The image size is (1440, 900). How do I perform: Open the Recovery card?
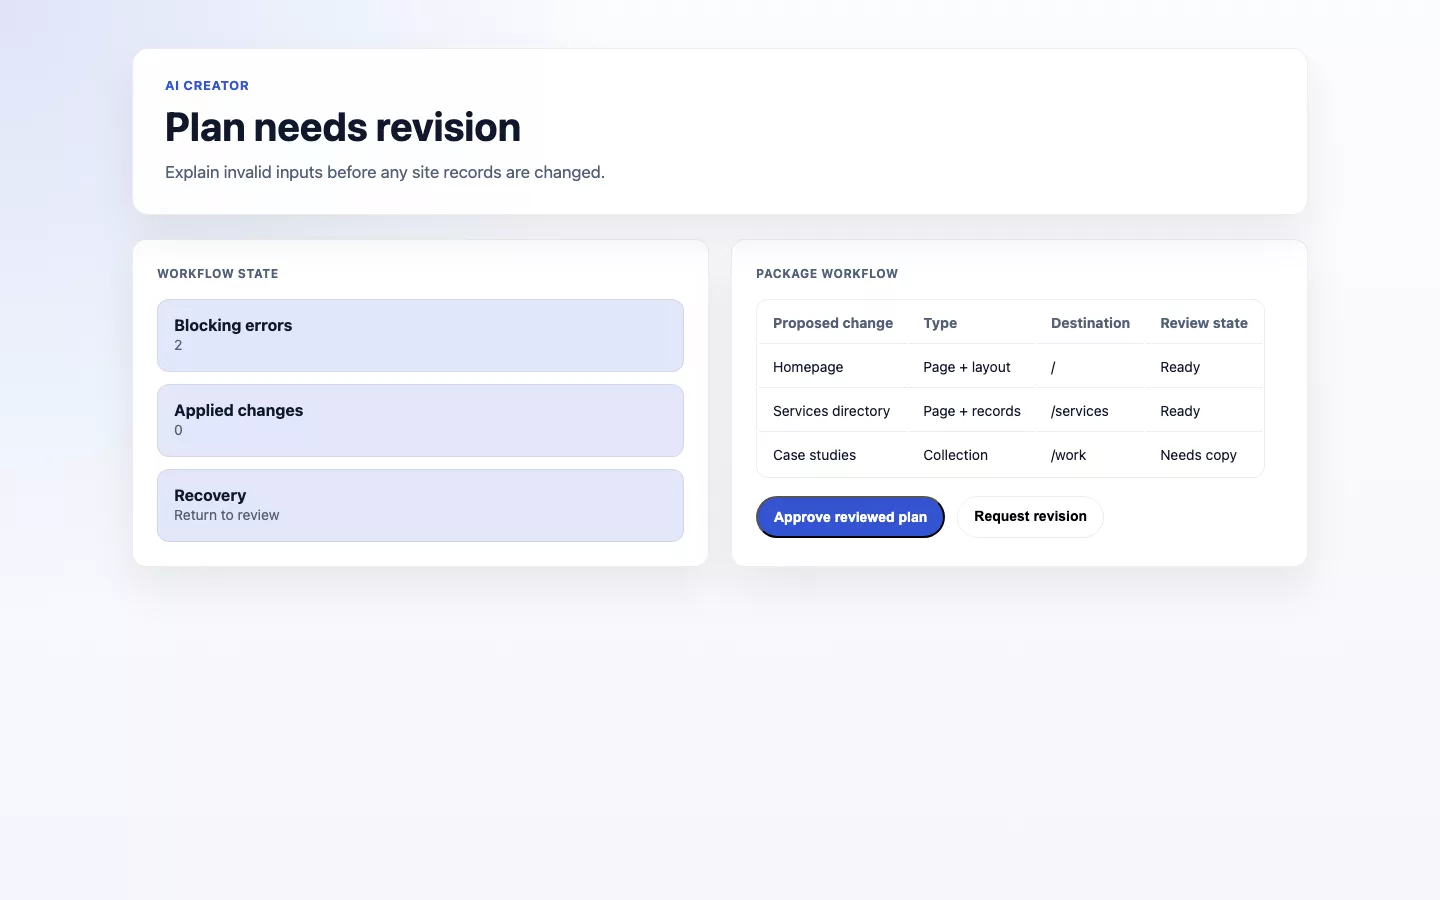tap(420, 506)
